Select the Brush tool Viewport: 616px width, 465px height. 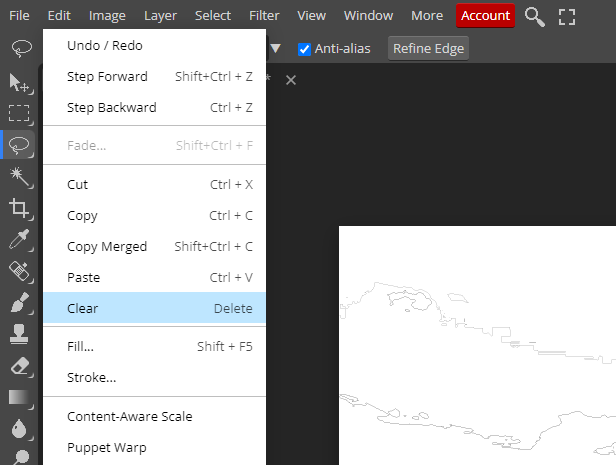19,302
